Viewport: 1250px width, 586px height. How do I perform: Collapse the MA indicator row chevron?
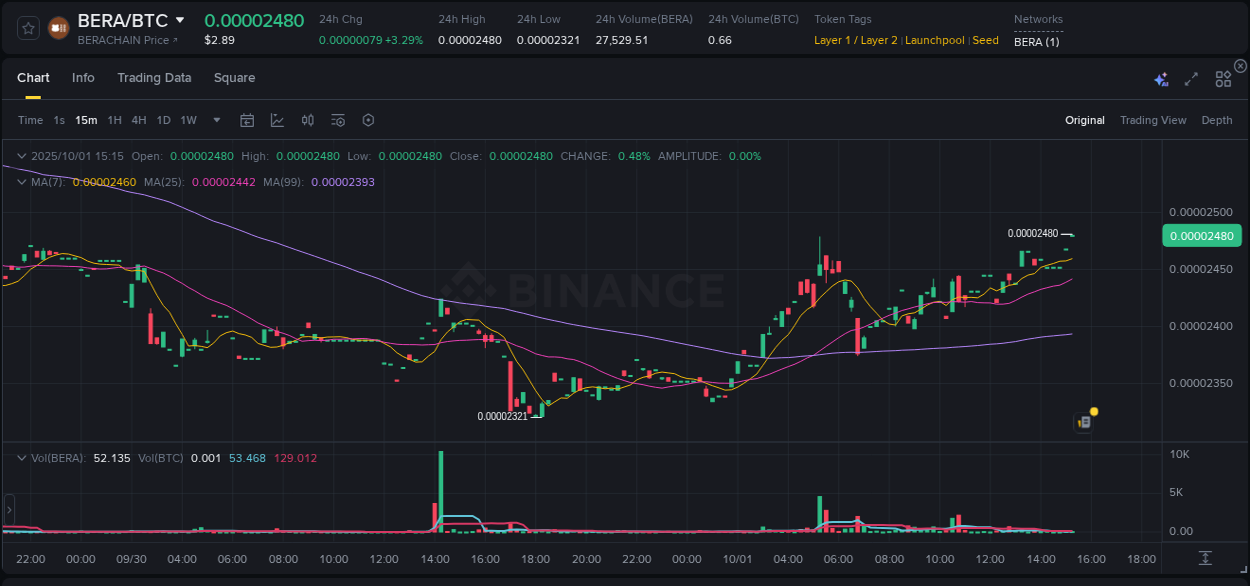pos(21,182)
